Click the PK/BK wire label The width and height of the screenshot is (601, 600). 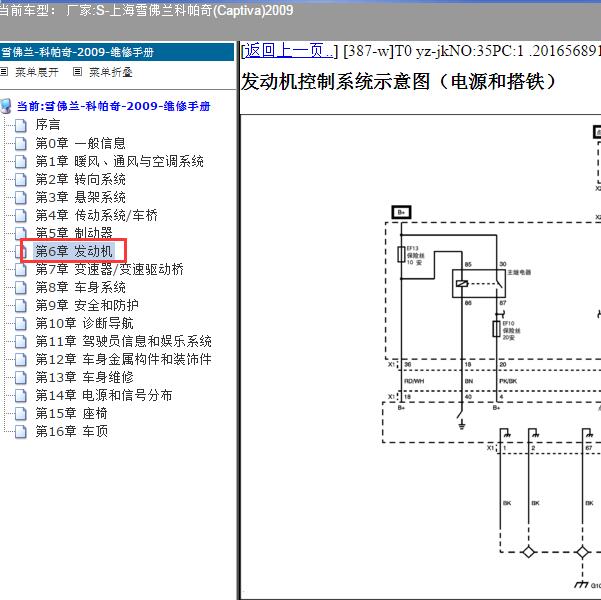click(508, 381)
